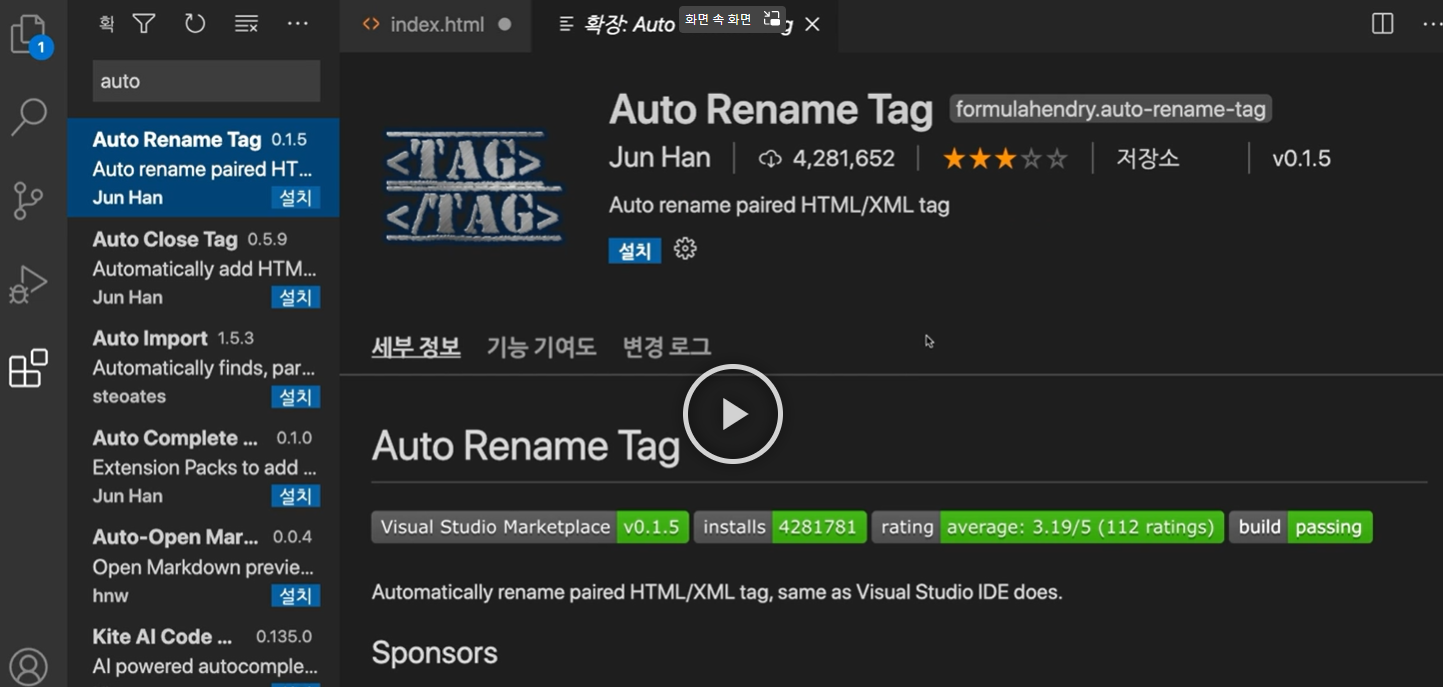
Task: Open the editor more actions ellipsis
Action: (x=1432, y=24)
